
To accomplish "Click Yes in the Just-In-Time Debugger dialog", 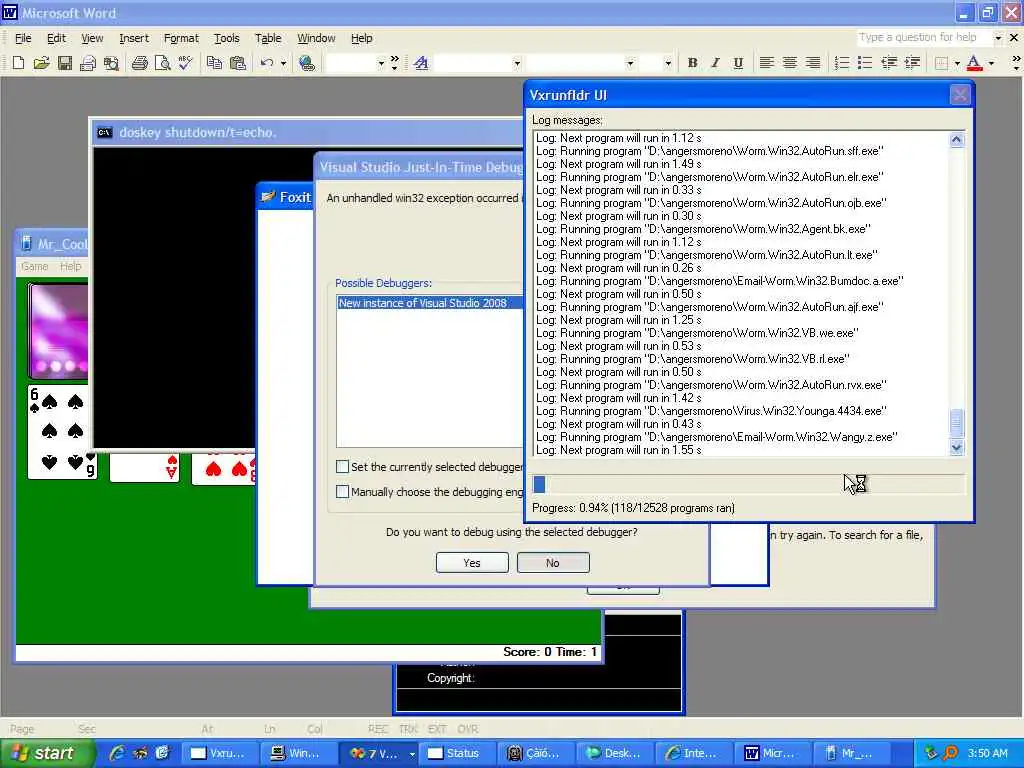I will coord(472,562).
